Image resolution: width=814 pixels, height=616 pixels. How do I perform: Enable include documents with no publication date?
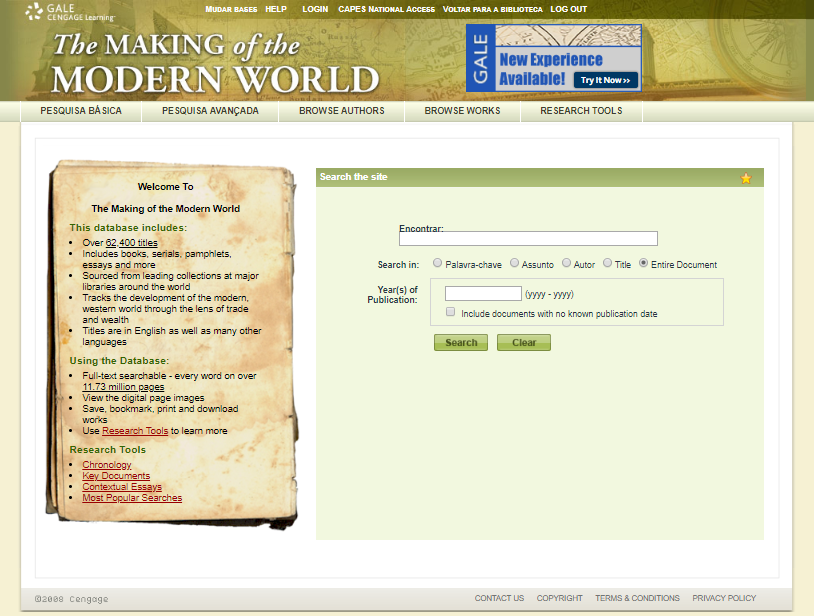tap(451, 312)
